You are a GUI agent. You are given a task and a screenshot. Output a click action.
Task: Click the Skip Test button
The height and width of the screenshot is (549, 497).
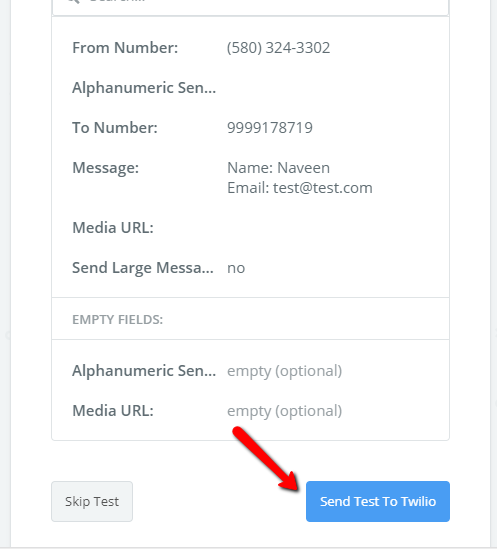(x=92, y=501)
